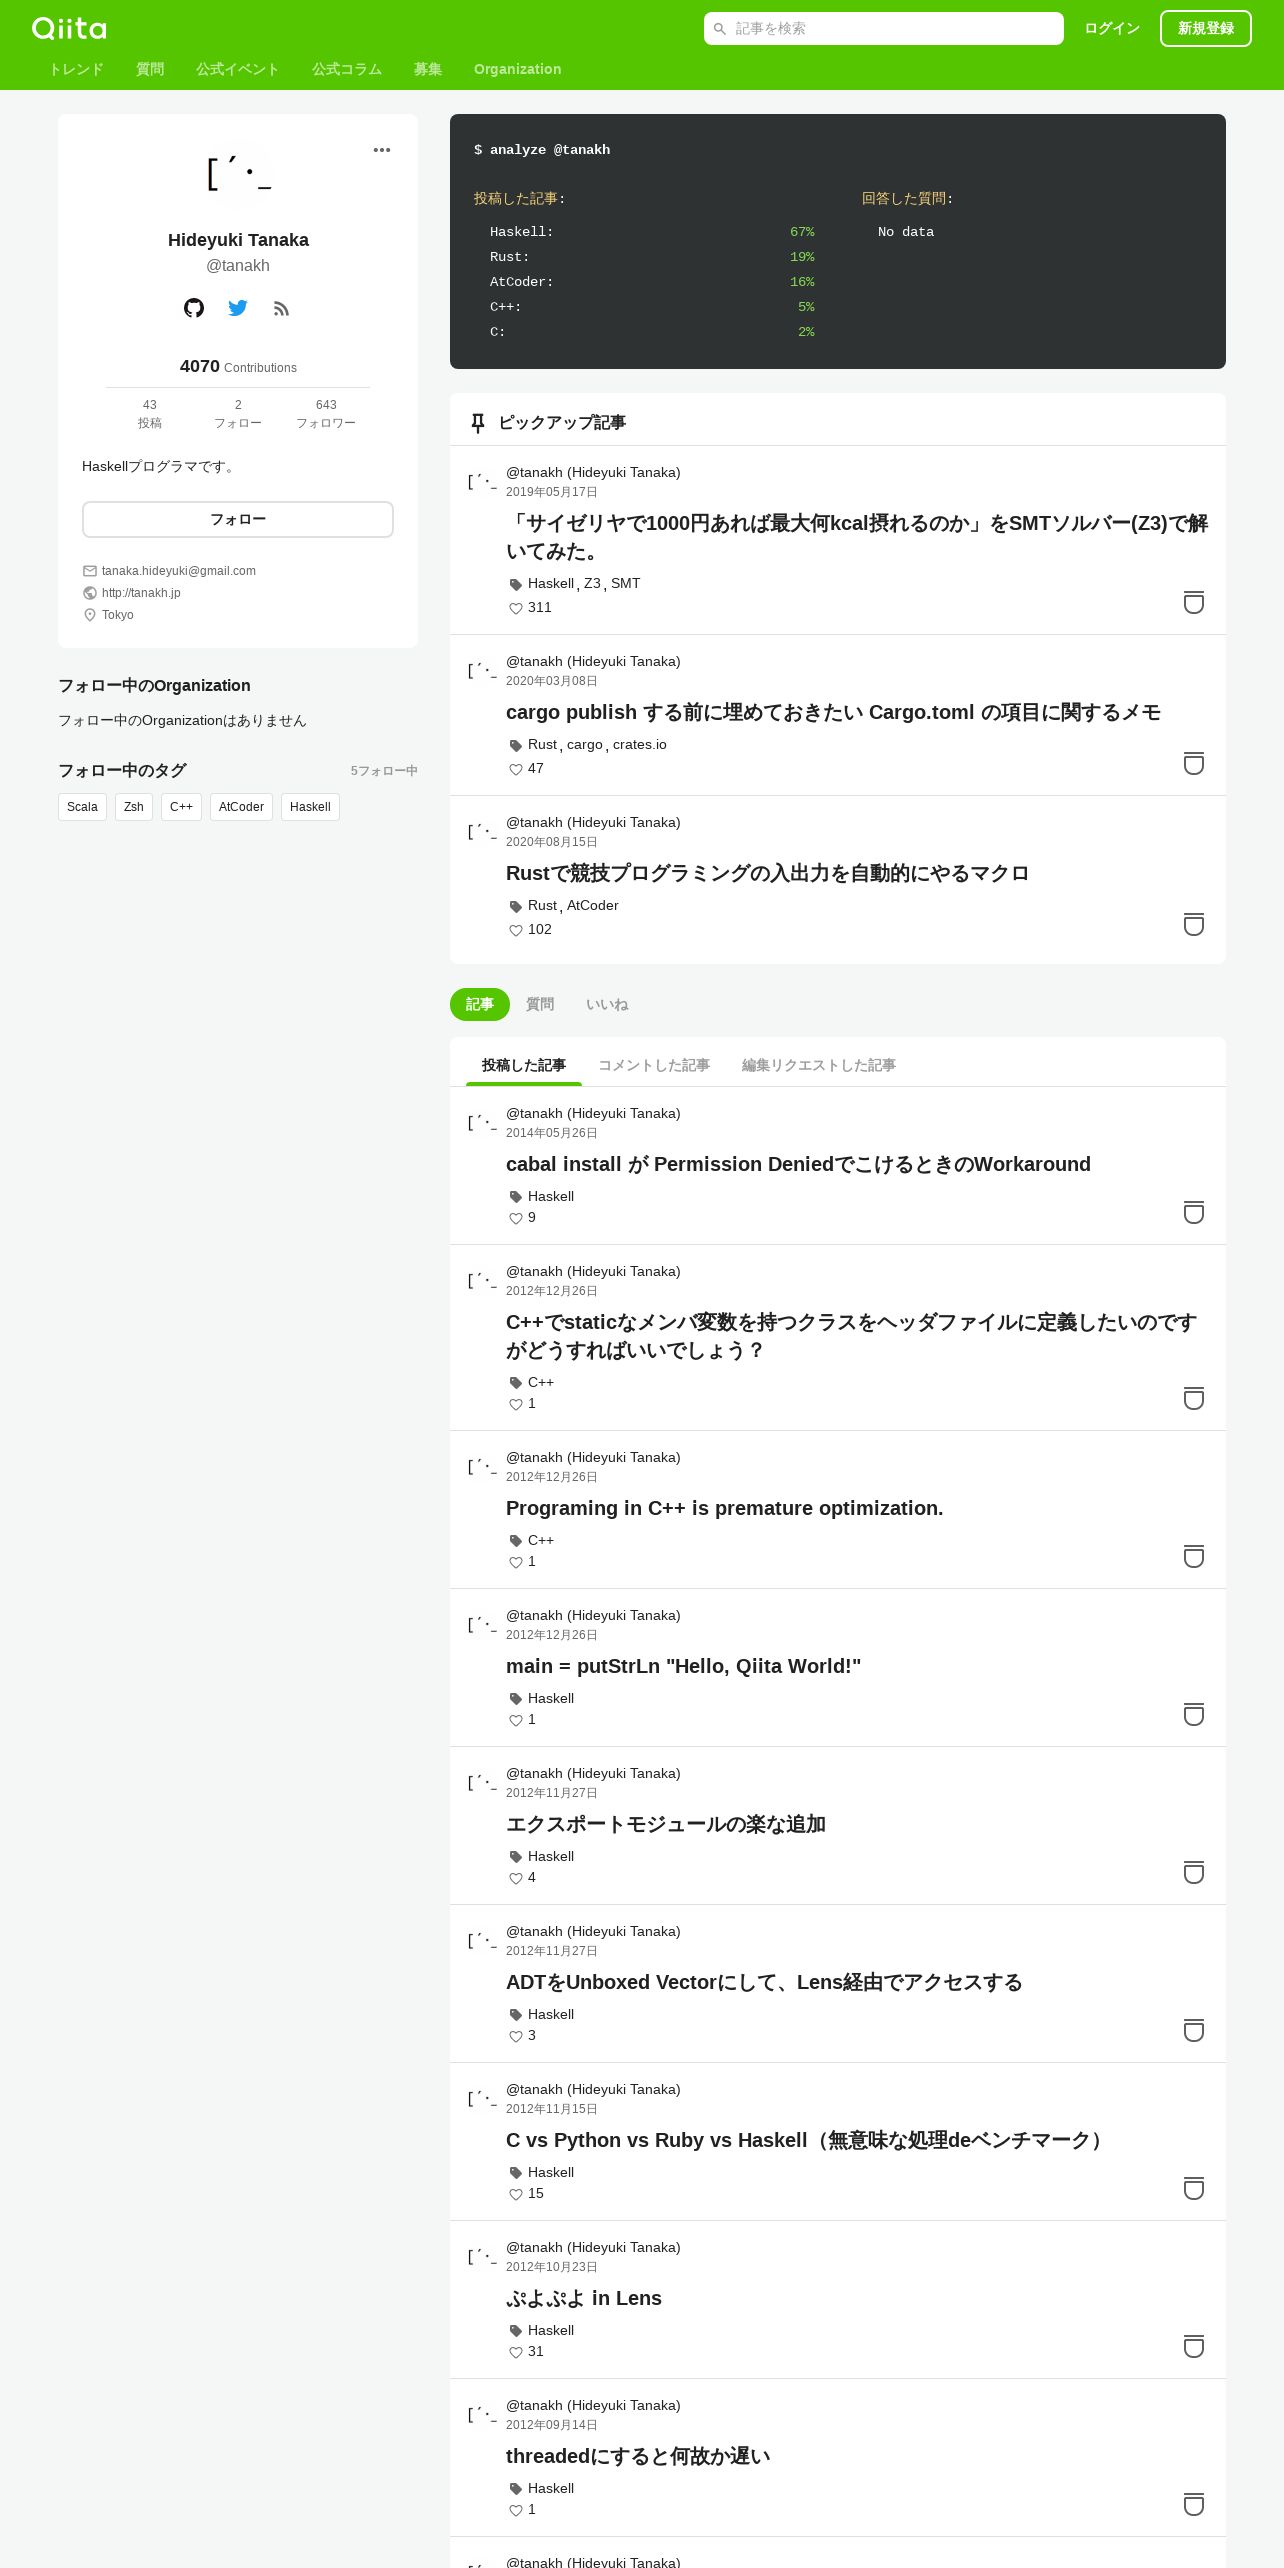Switch to 編集リクエストした記事 tab
The image size is (1284, 2568).
(819, 1065)
